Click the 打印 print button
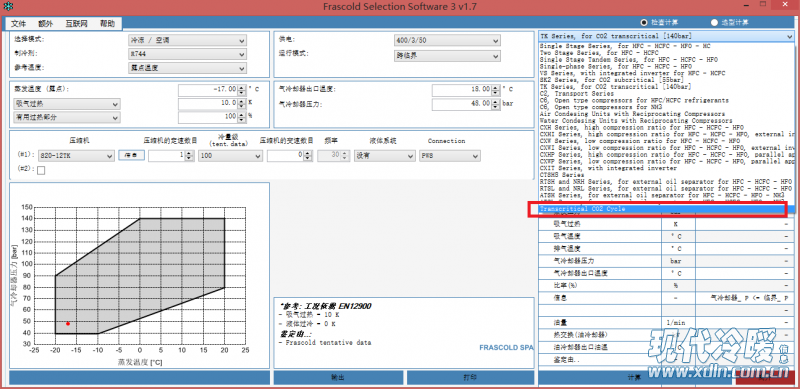The height and width of the screenshot is (389, 800). click(470, 378)
